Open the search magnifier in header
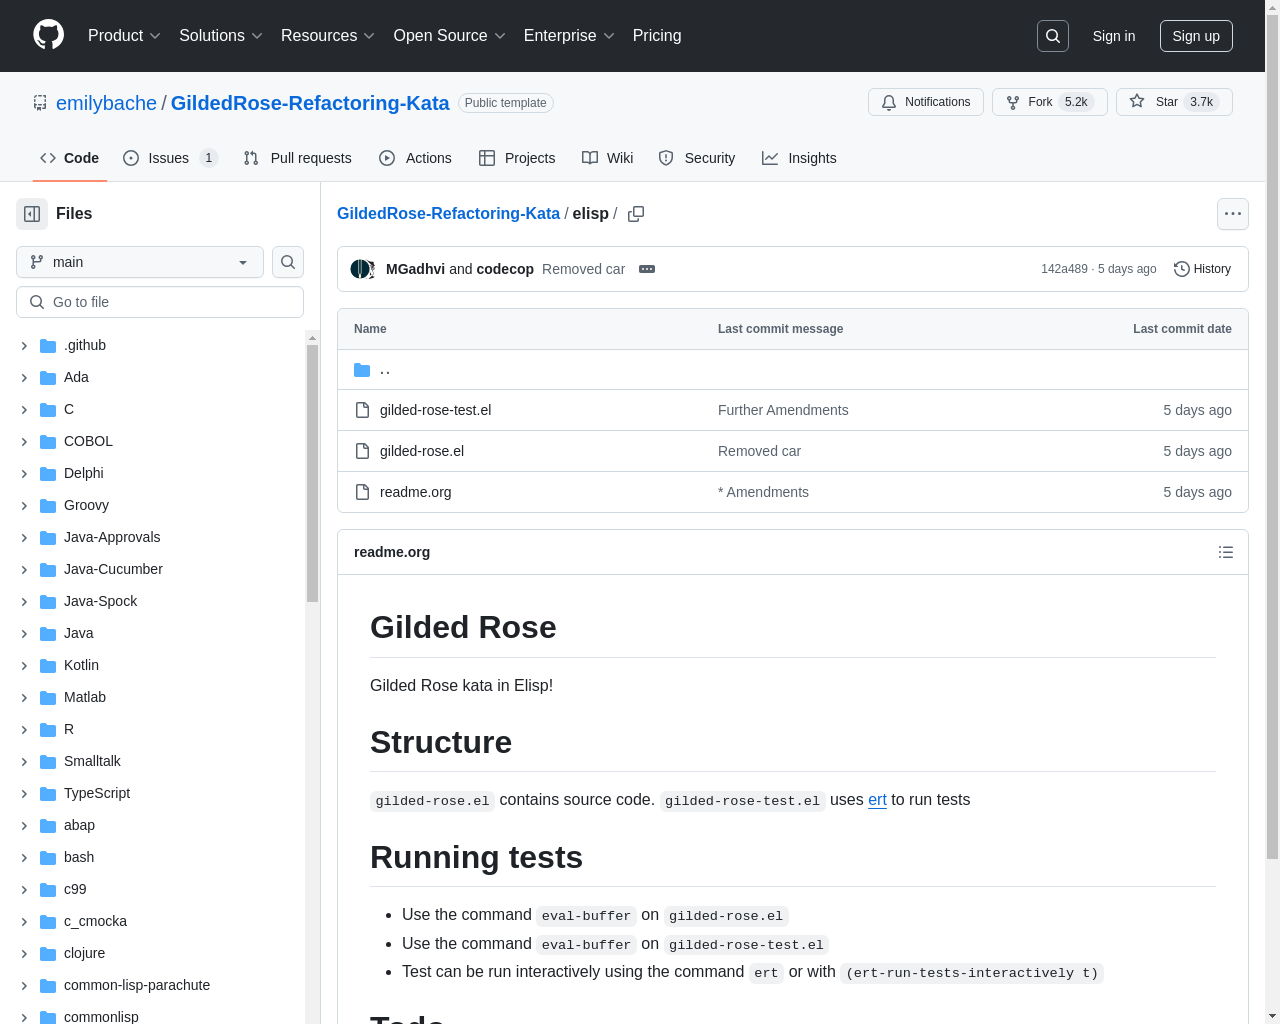 [x=1053, y=36]
